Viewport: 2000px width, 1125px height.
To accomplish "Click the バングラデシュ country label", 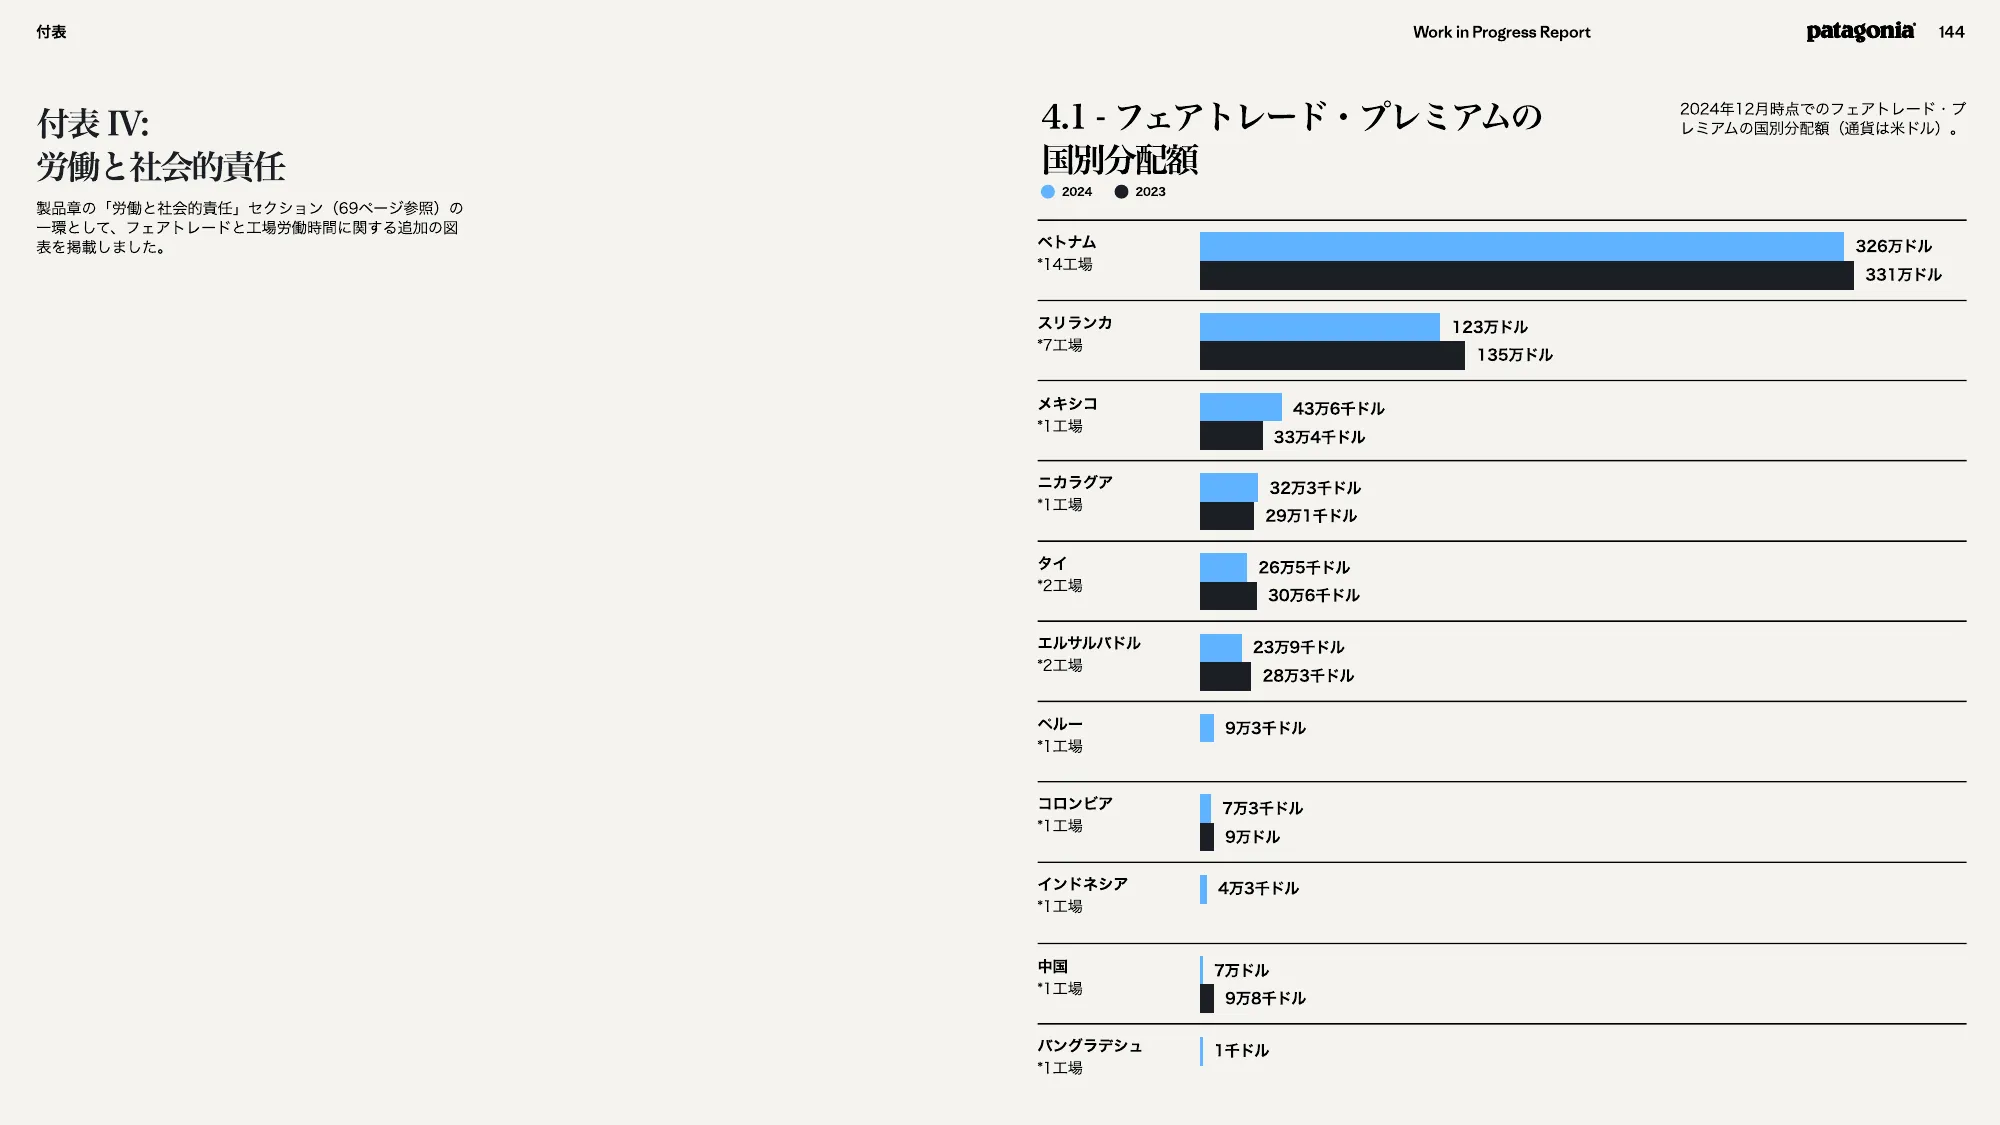I will (1089, 1045).
